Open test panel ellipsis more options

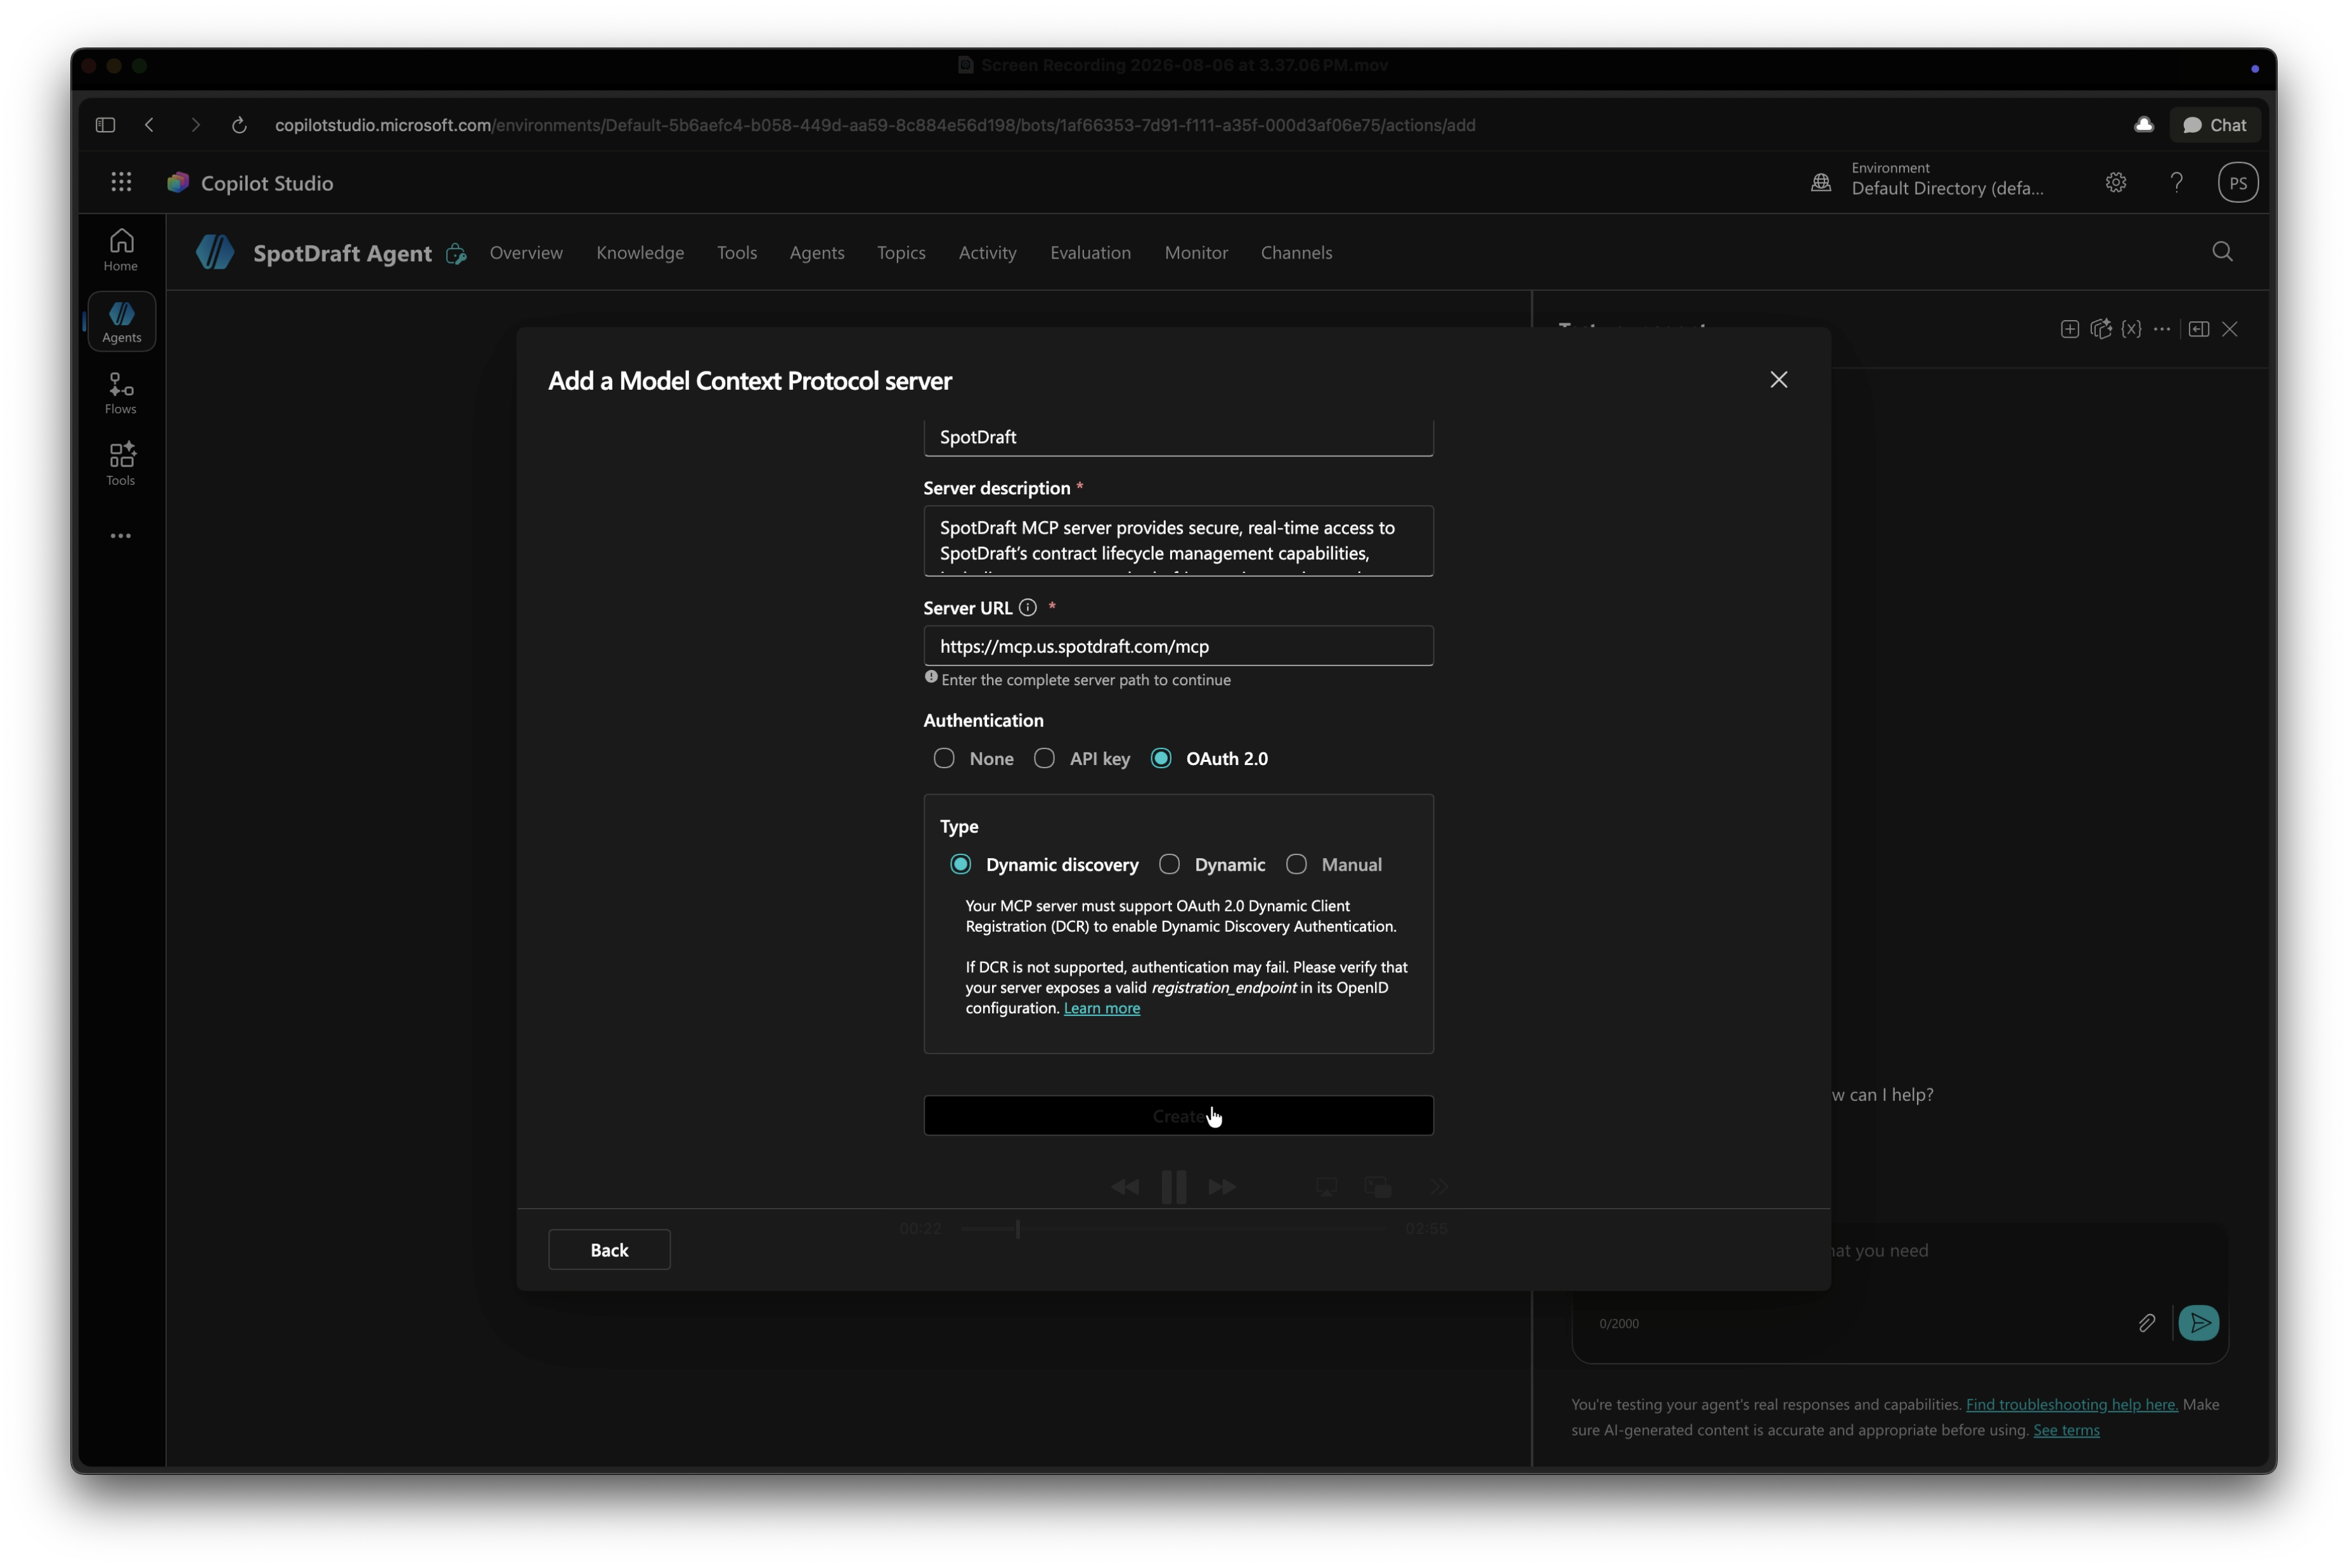click(2162, 329)
